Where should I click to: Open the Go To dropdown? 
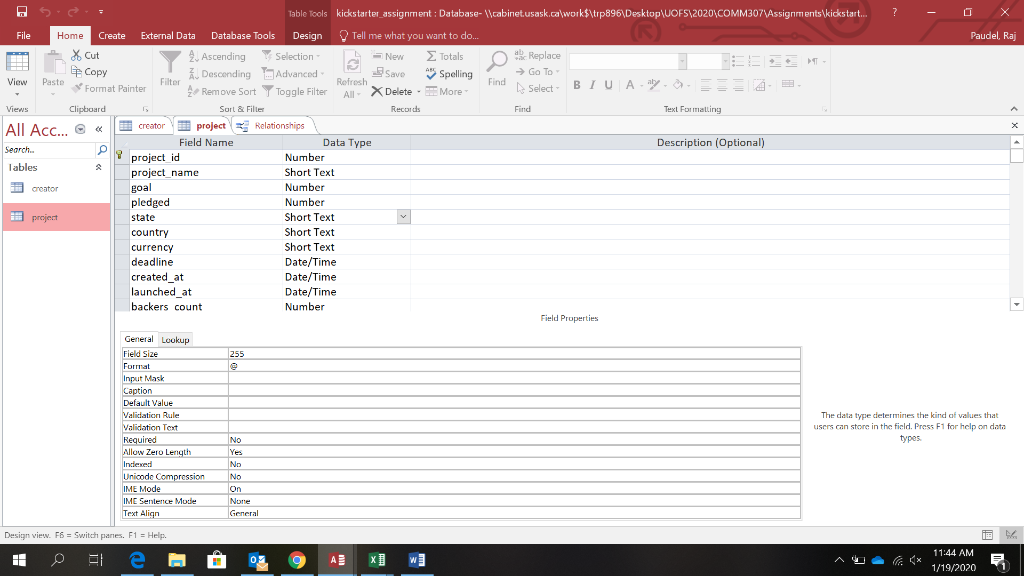tap(537, 72)
